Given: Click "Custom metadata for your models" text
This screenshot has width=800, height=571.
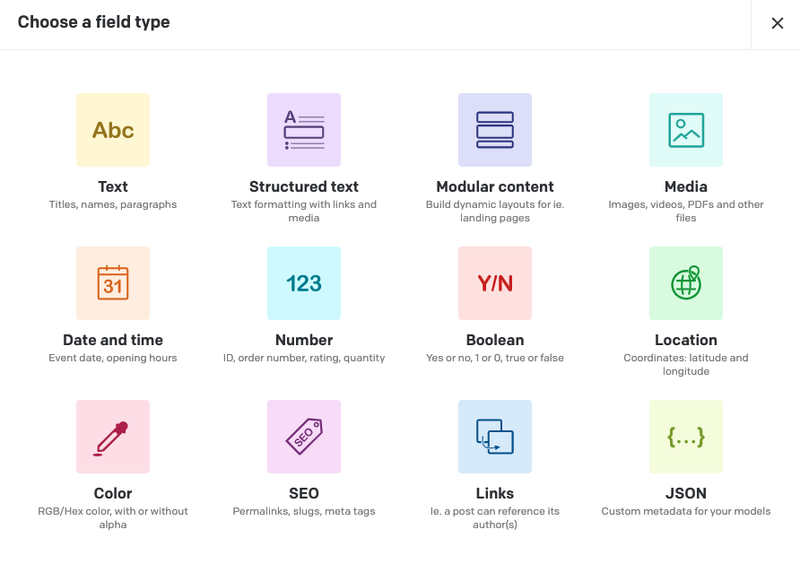Looking at the screenshot, I should 686,511.
